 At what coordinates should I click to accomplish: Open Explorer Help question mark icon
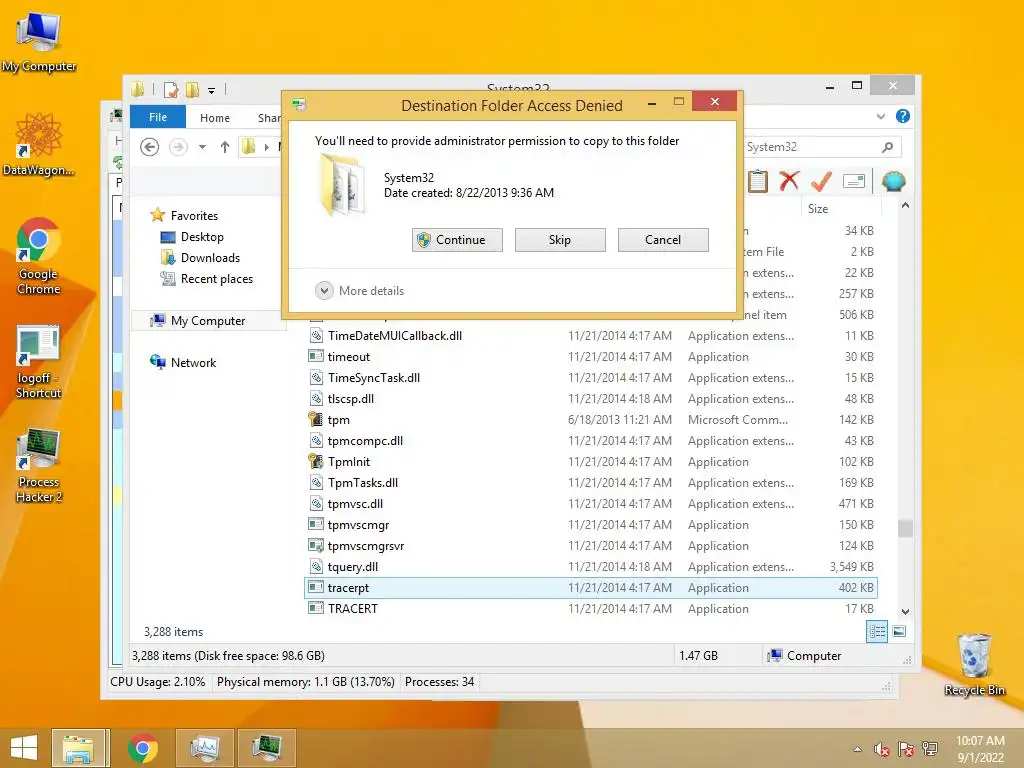click(903, 116)
